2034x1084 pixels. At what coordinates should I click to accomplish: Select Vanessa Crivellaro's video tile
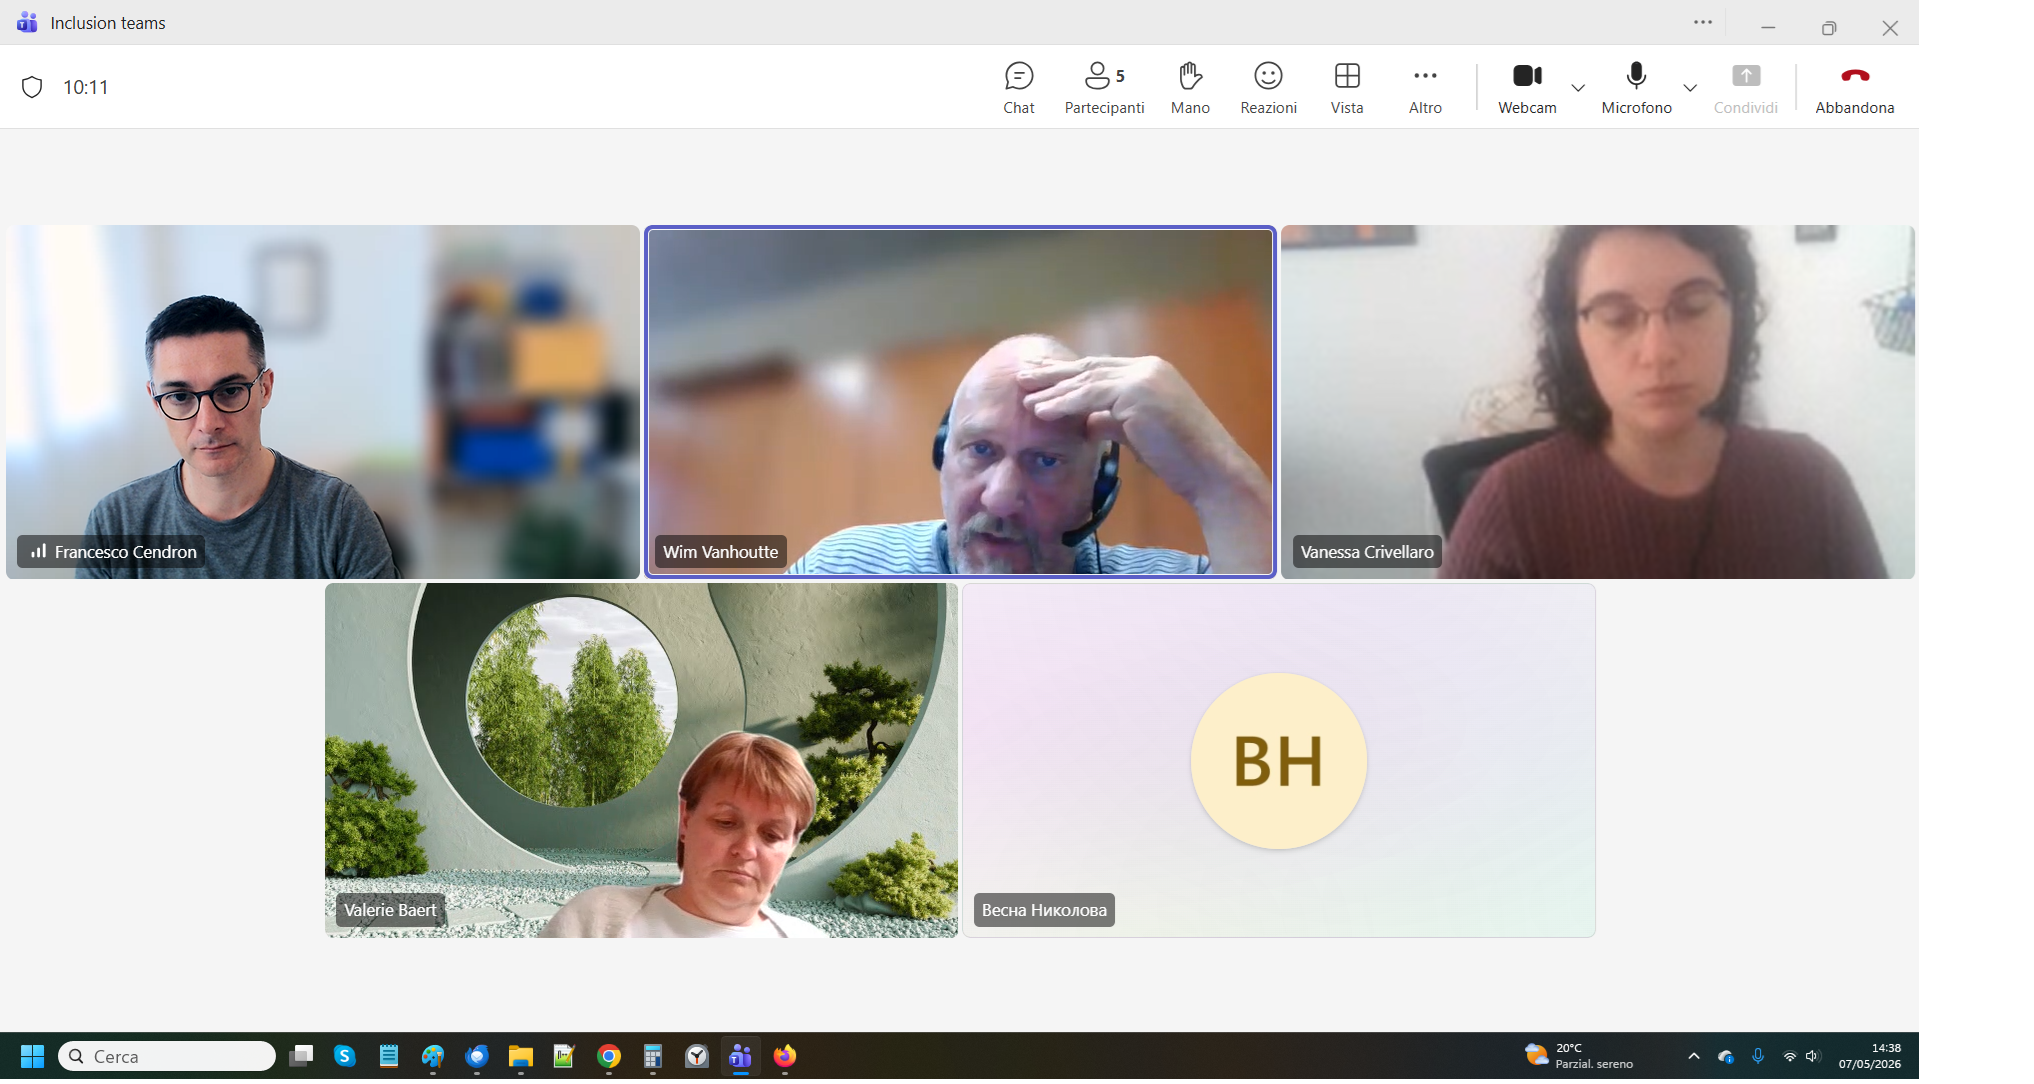point(1598,402)
